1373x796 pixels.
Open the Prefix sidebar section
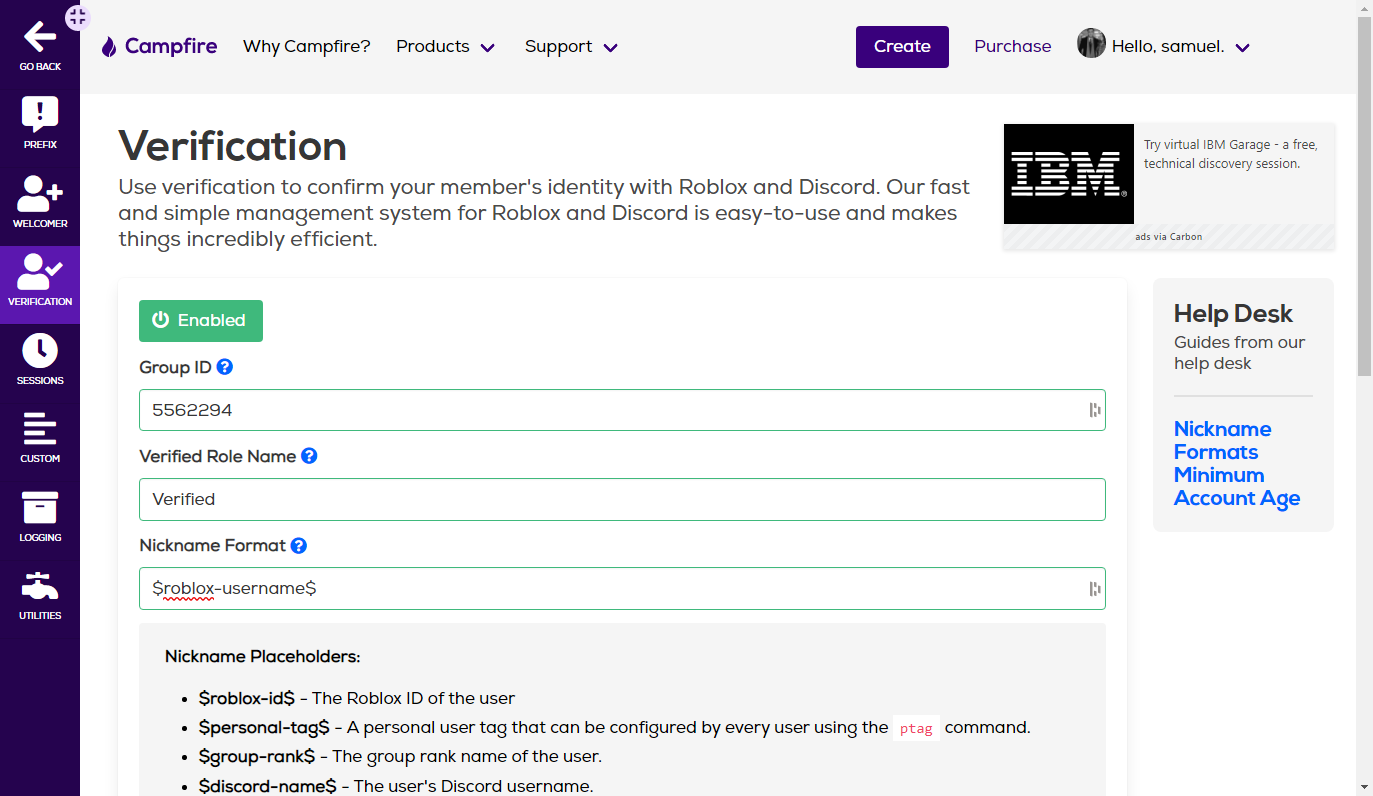40,124
